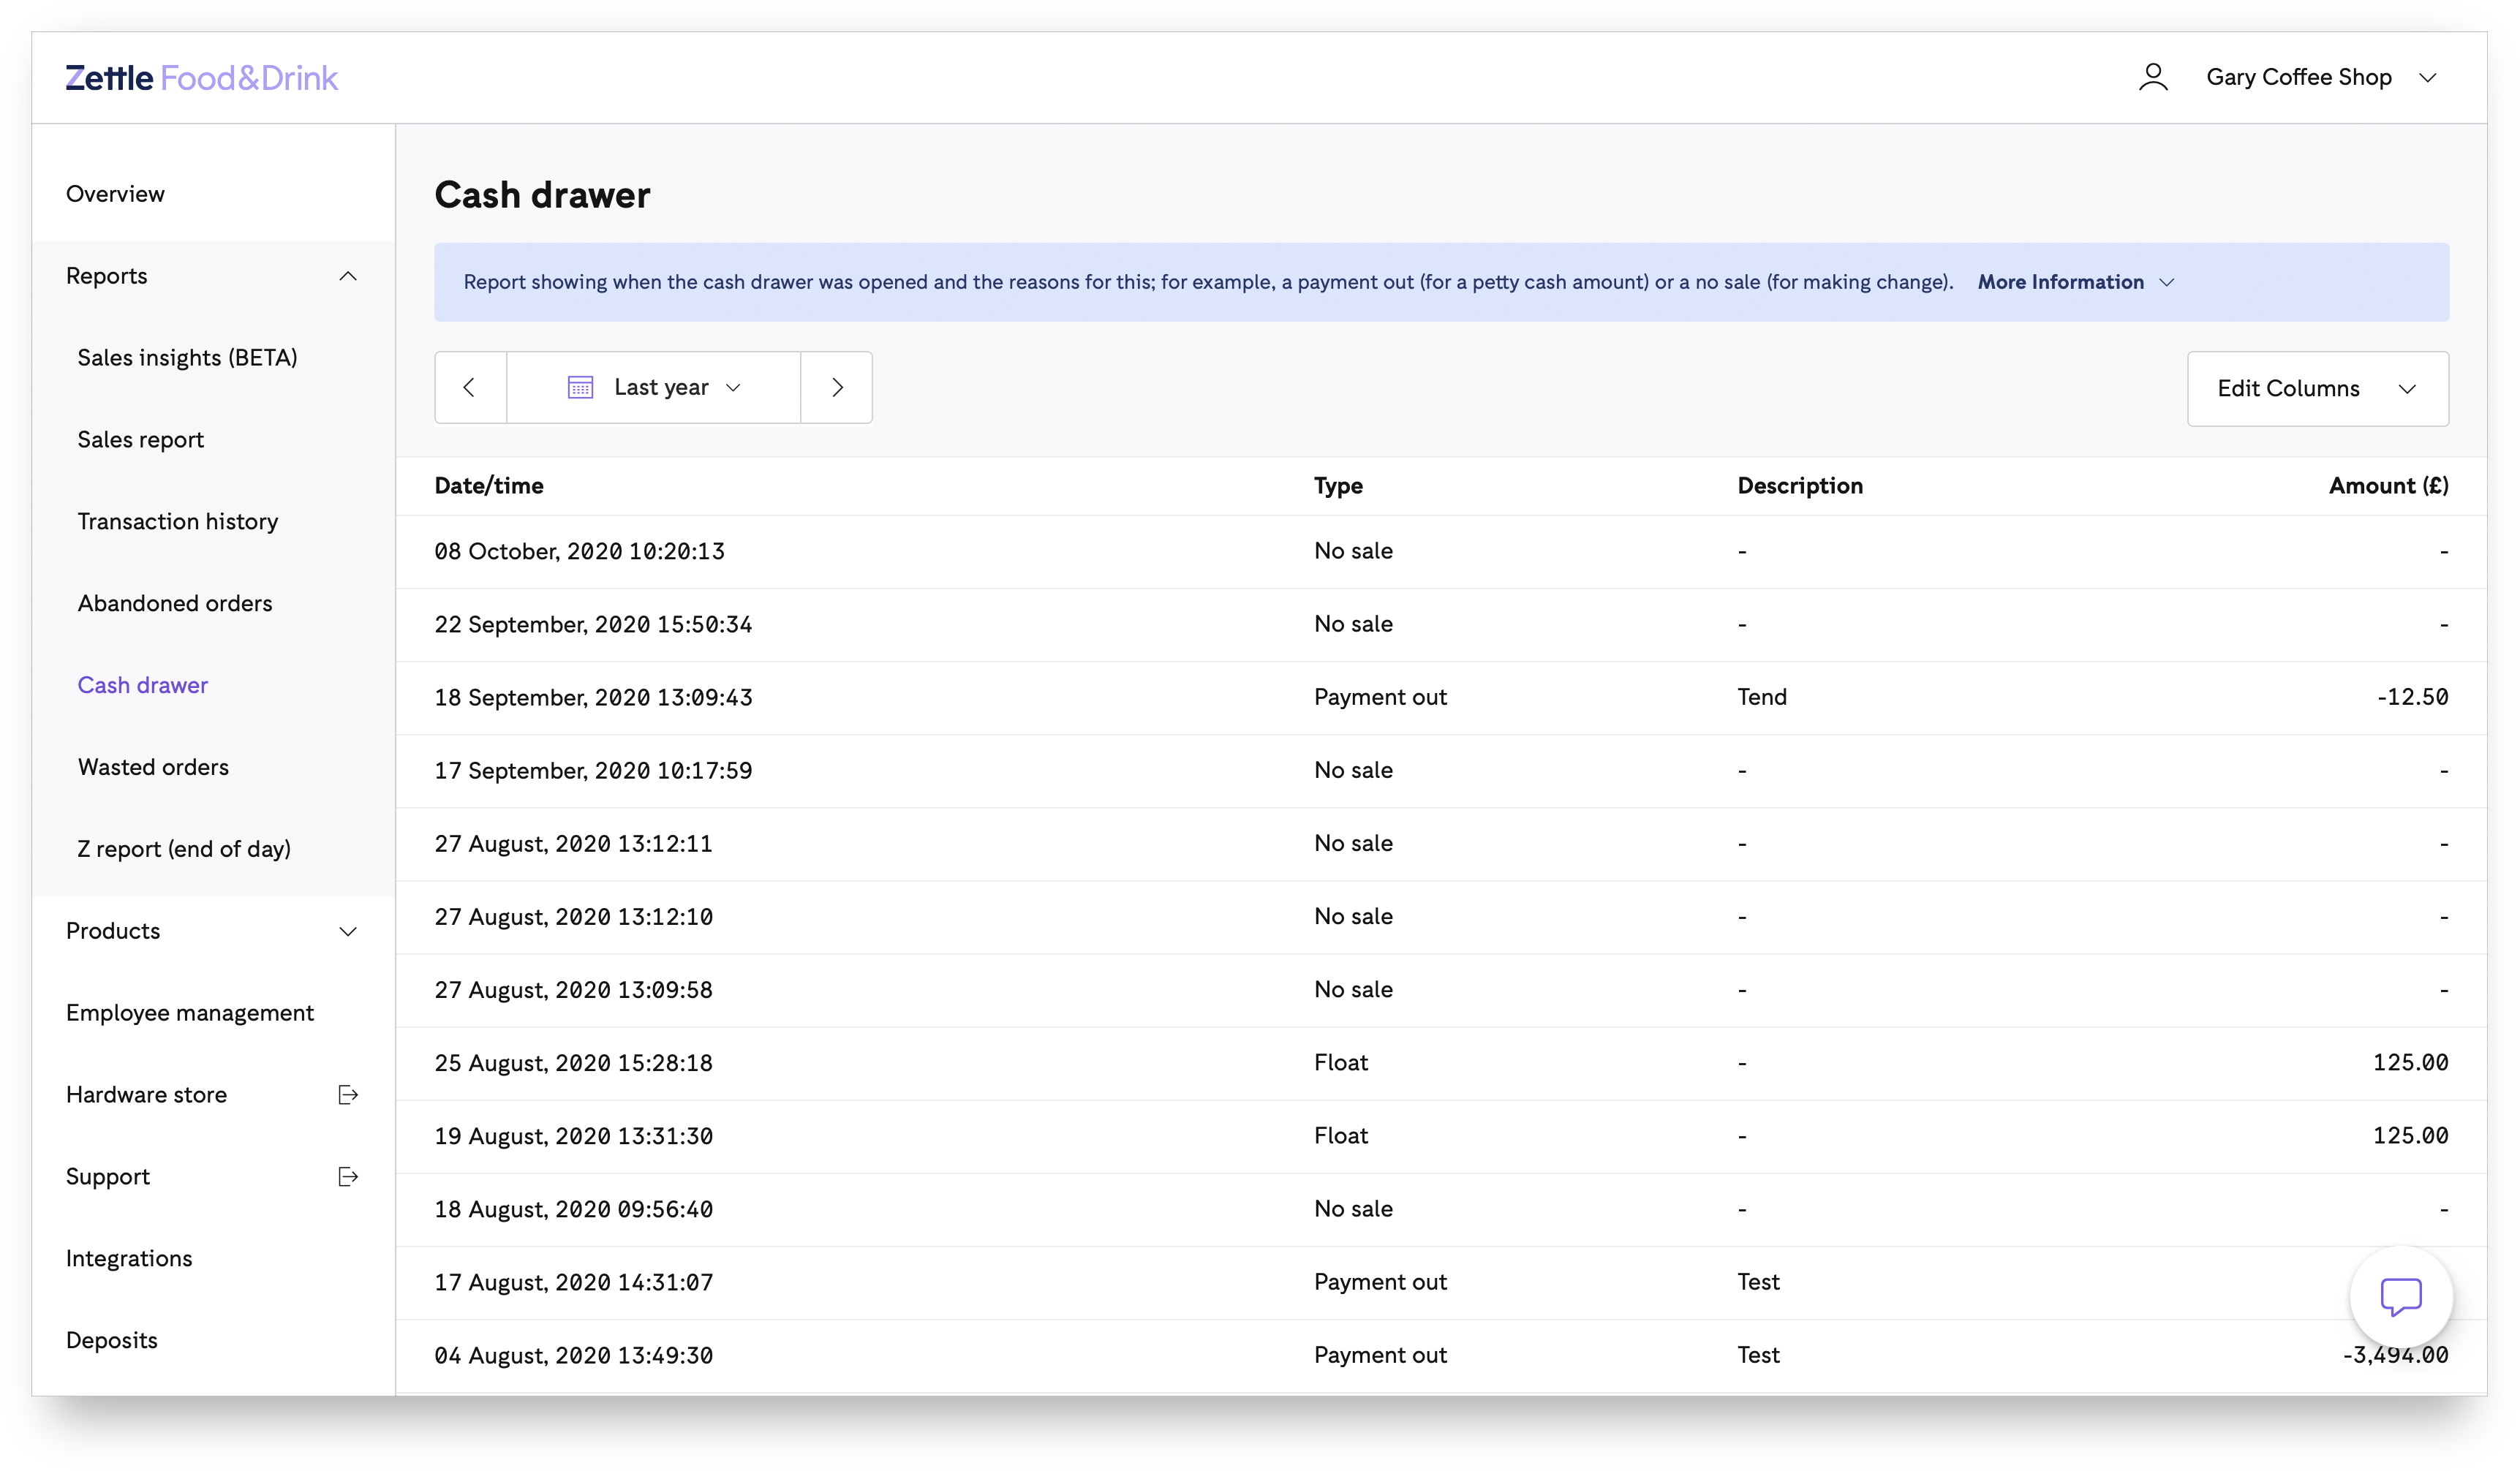Open the Gary Coffee Shop account dropdown
The image size is (2520, 1471).
(x=2323, y=76)
